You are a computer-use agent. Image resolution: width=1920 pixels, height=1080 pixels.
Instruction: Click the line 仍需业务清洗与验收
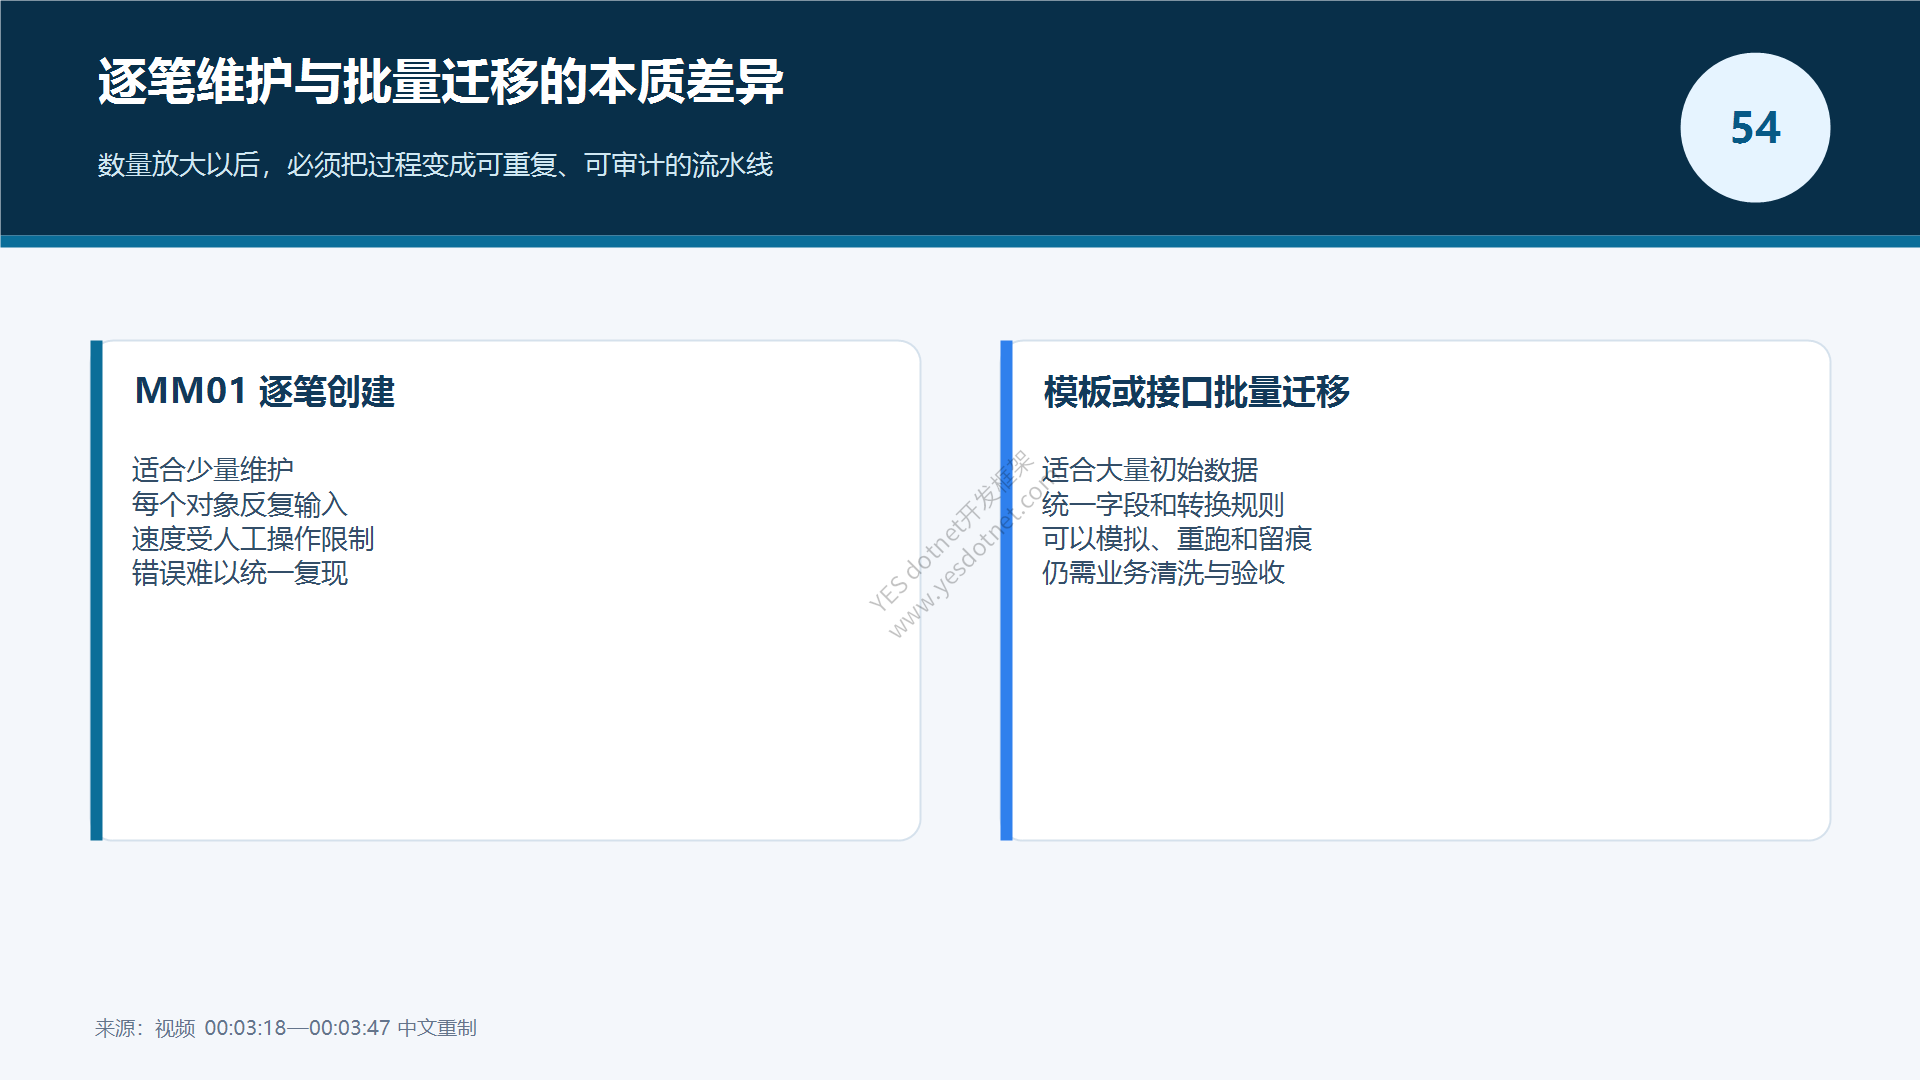(1163, 573)
